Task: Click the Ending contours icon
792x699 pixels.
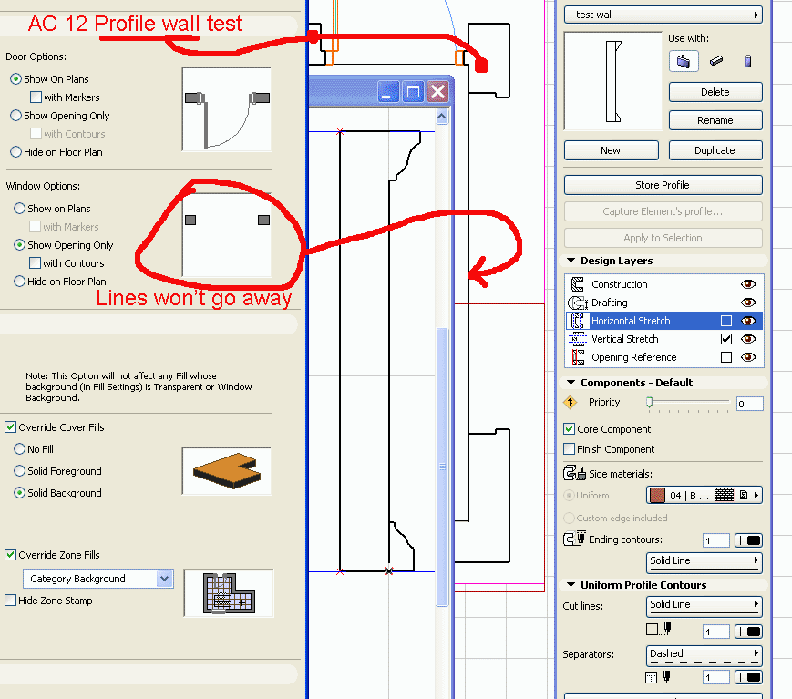Action: tap(574, 538)
